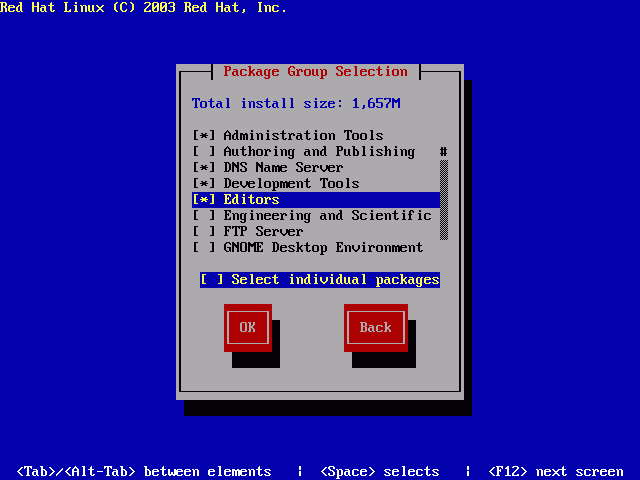Toggle the Administration Tools checkbox
This screenshot has width=640, height=480.
(203, 136)
